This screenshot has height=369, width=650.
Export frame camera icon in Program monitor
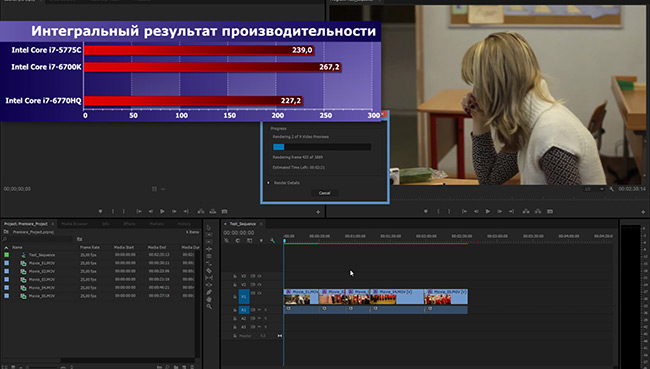point(550,211)
